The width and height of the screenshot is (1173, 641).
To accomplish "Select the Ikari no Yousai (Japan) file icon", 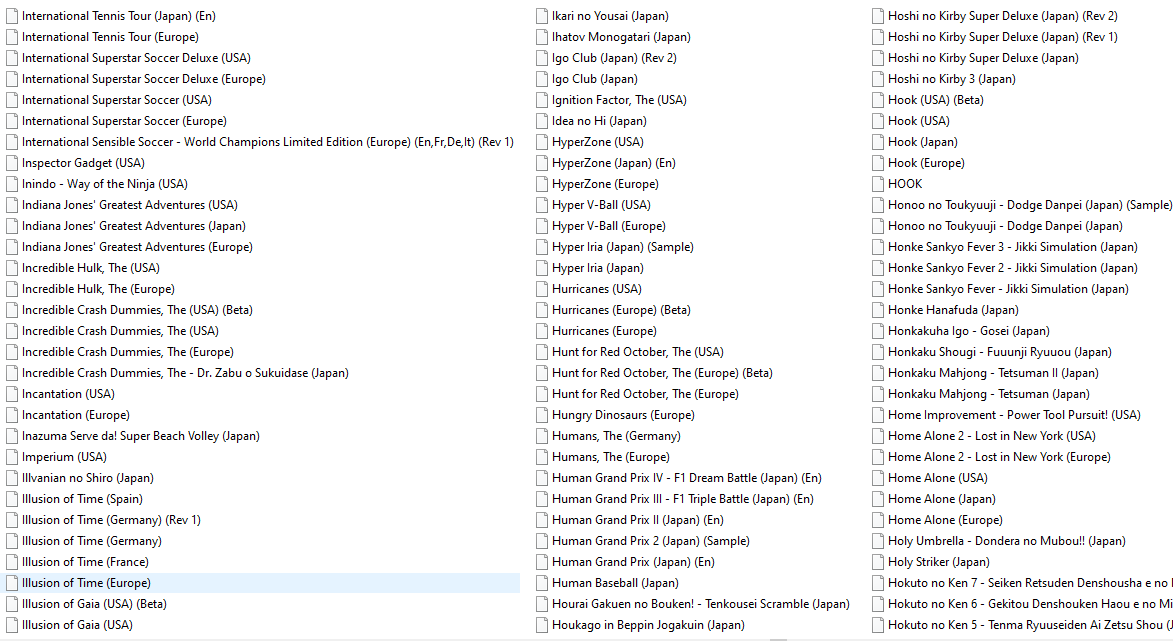I will (542, 16).
